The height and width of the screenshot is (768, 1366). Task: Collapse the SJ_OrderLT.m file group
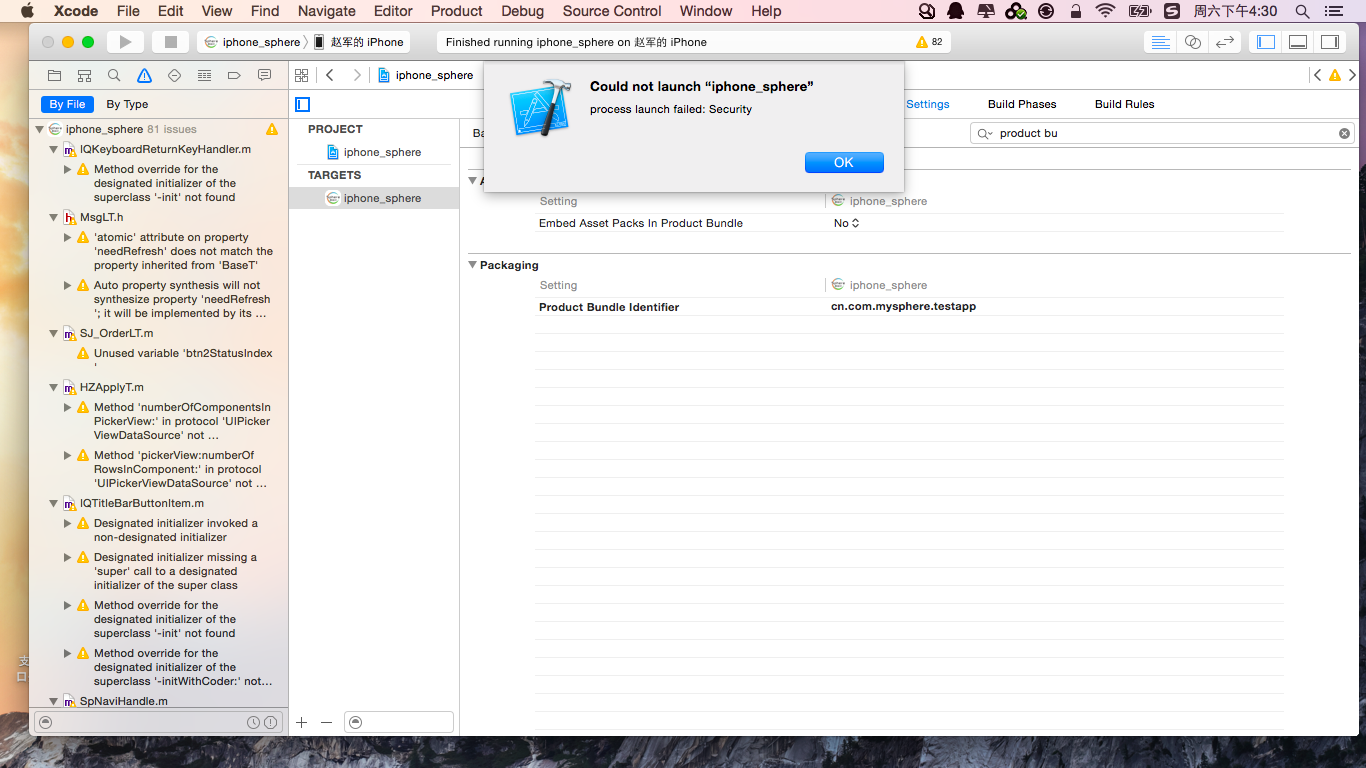(54, 333)
